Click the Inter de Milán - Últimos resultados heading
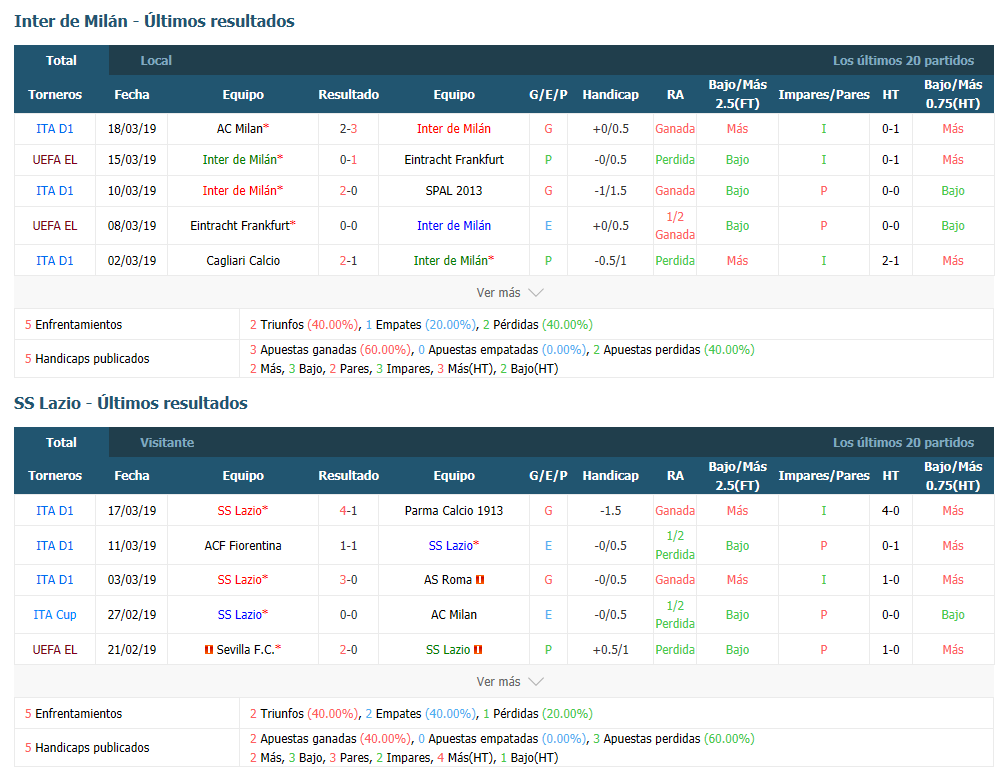 click(154, 21)
